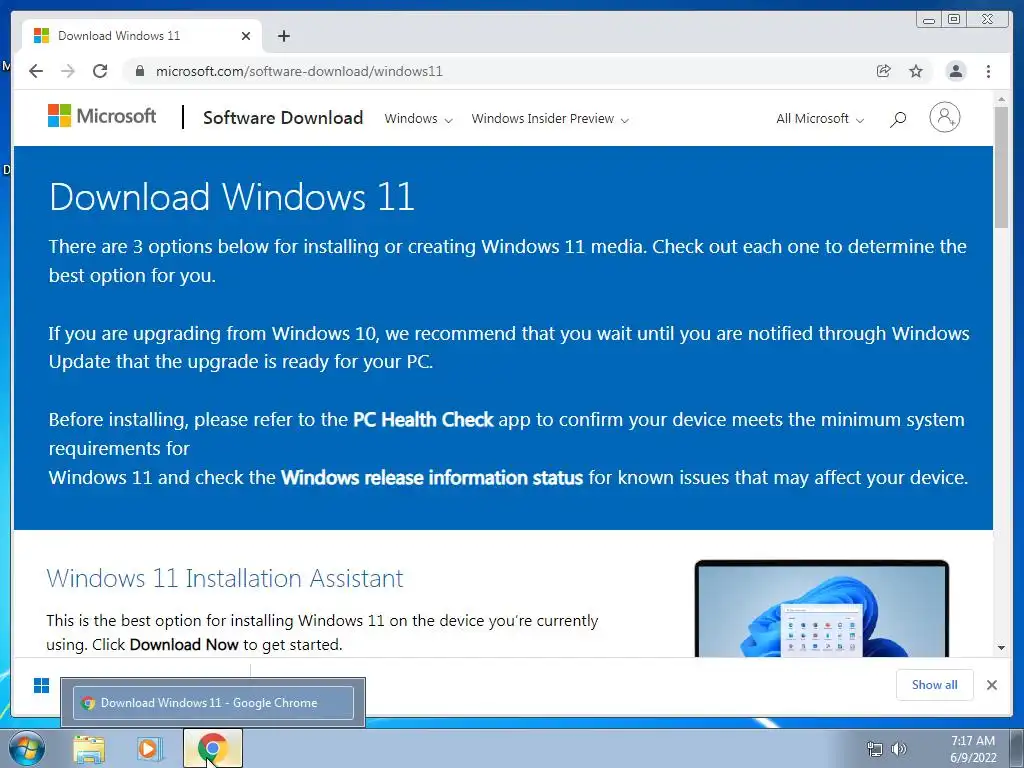Restore down the Chrome window
This screenshot has height=768, width=1024.
point(954,20)
